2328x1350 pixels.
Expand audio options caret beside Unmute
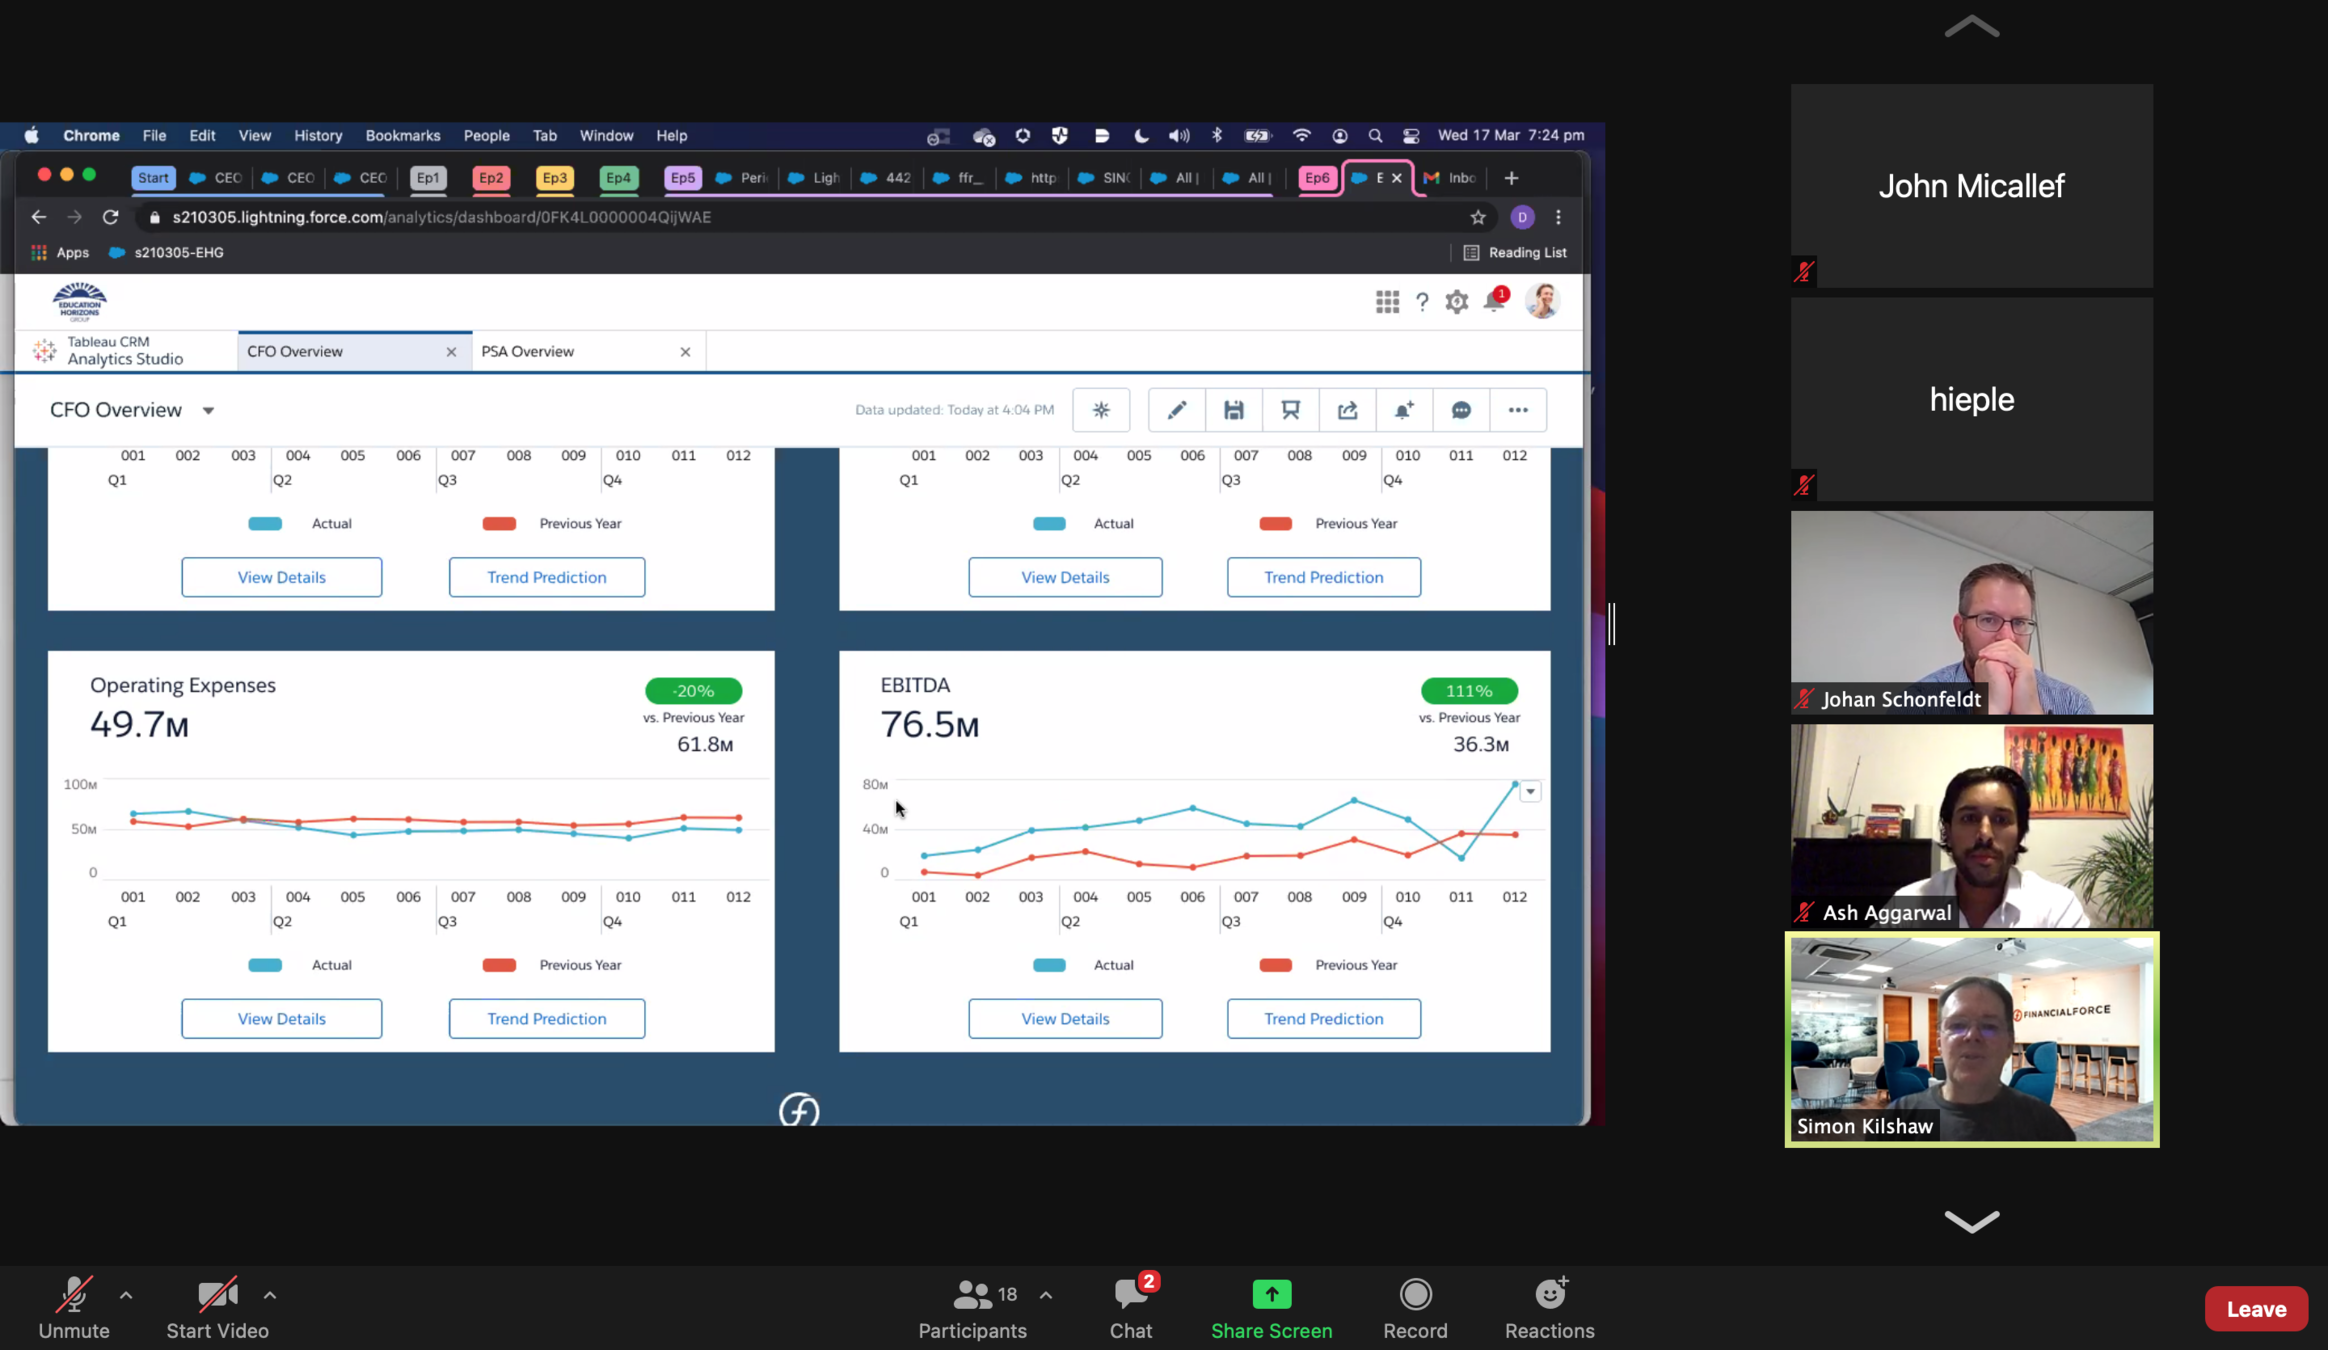pyautogui.click(x=126, y=1295)
